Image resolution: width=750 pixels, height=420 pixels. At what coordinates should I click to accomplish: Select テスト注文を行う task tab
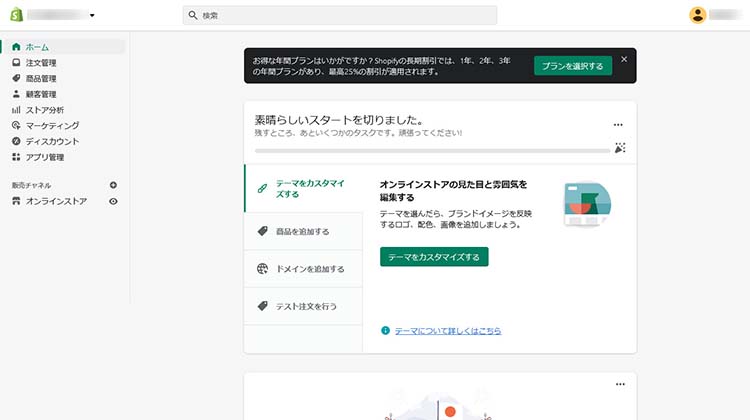coord(303,306)
